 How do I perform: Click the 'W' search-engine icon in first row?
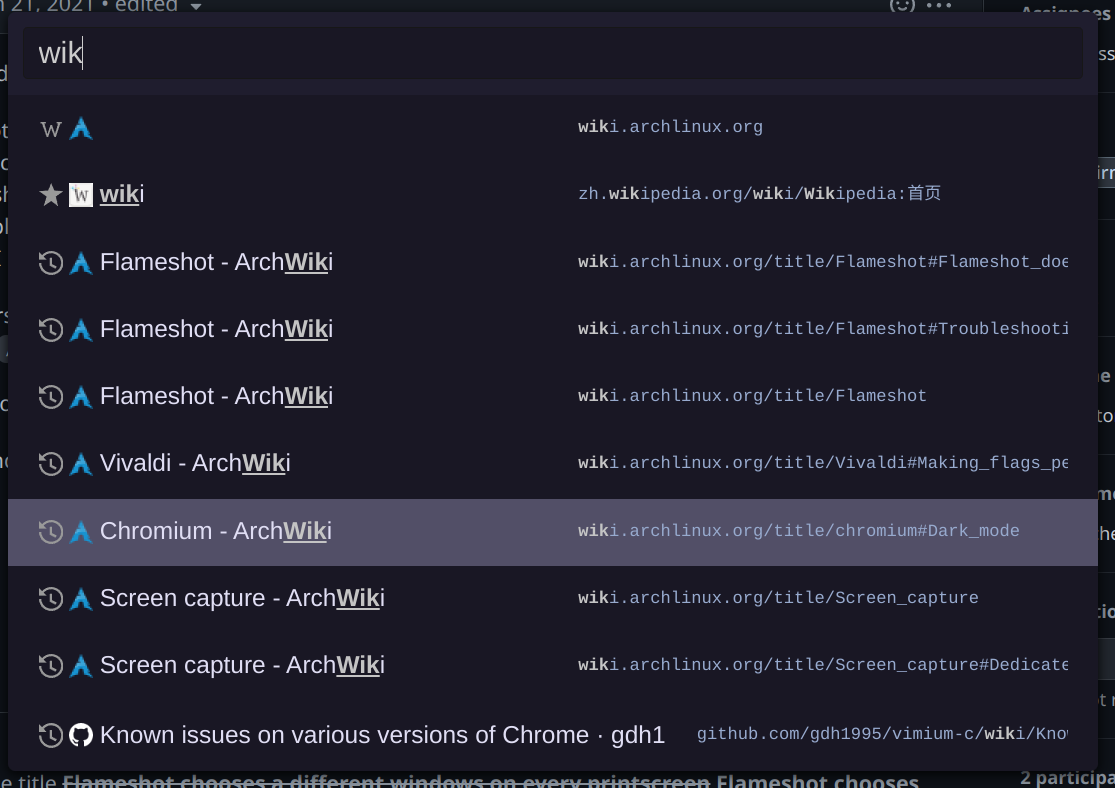click(51, 129)
